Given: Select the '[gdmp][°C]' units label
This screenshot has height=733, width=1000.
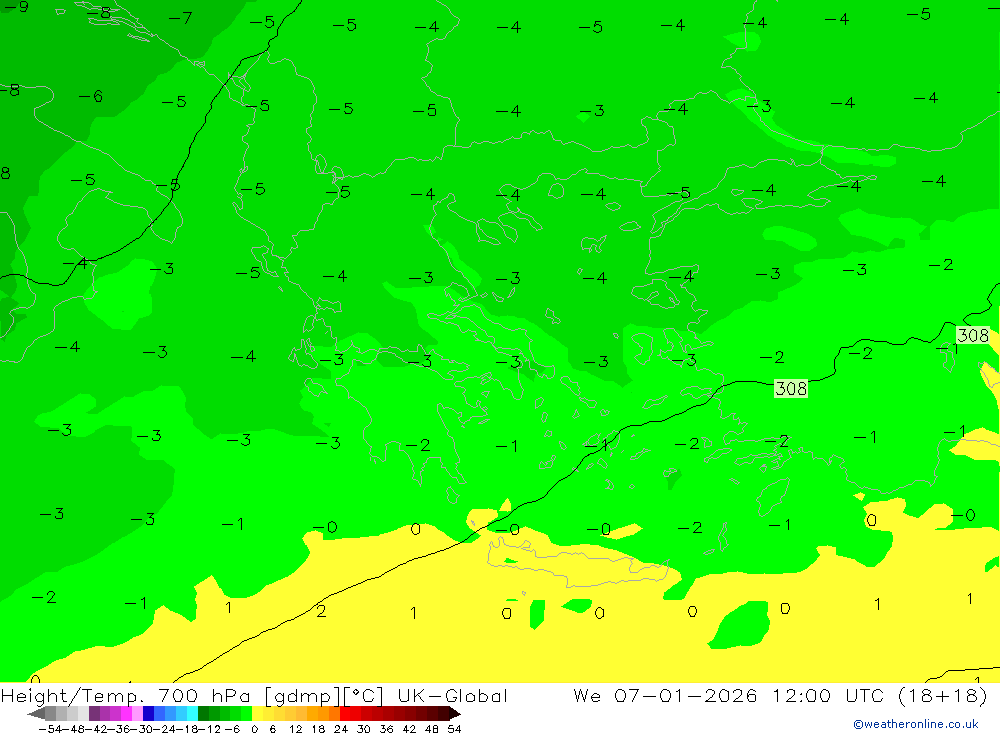Looking at the screenshot, I should (x=325, y=695).
